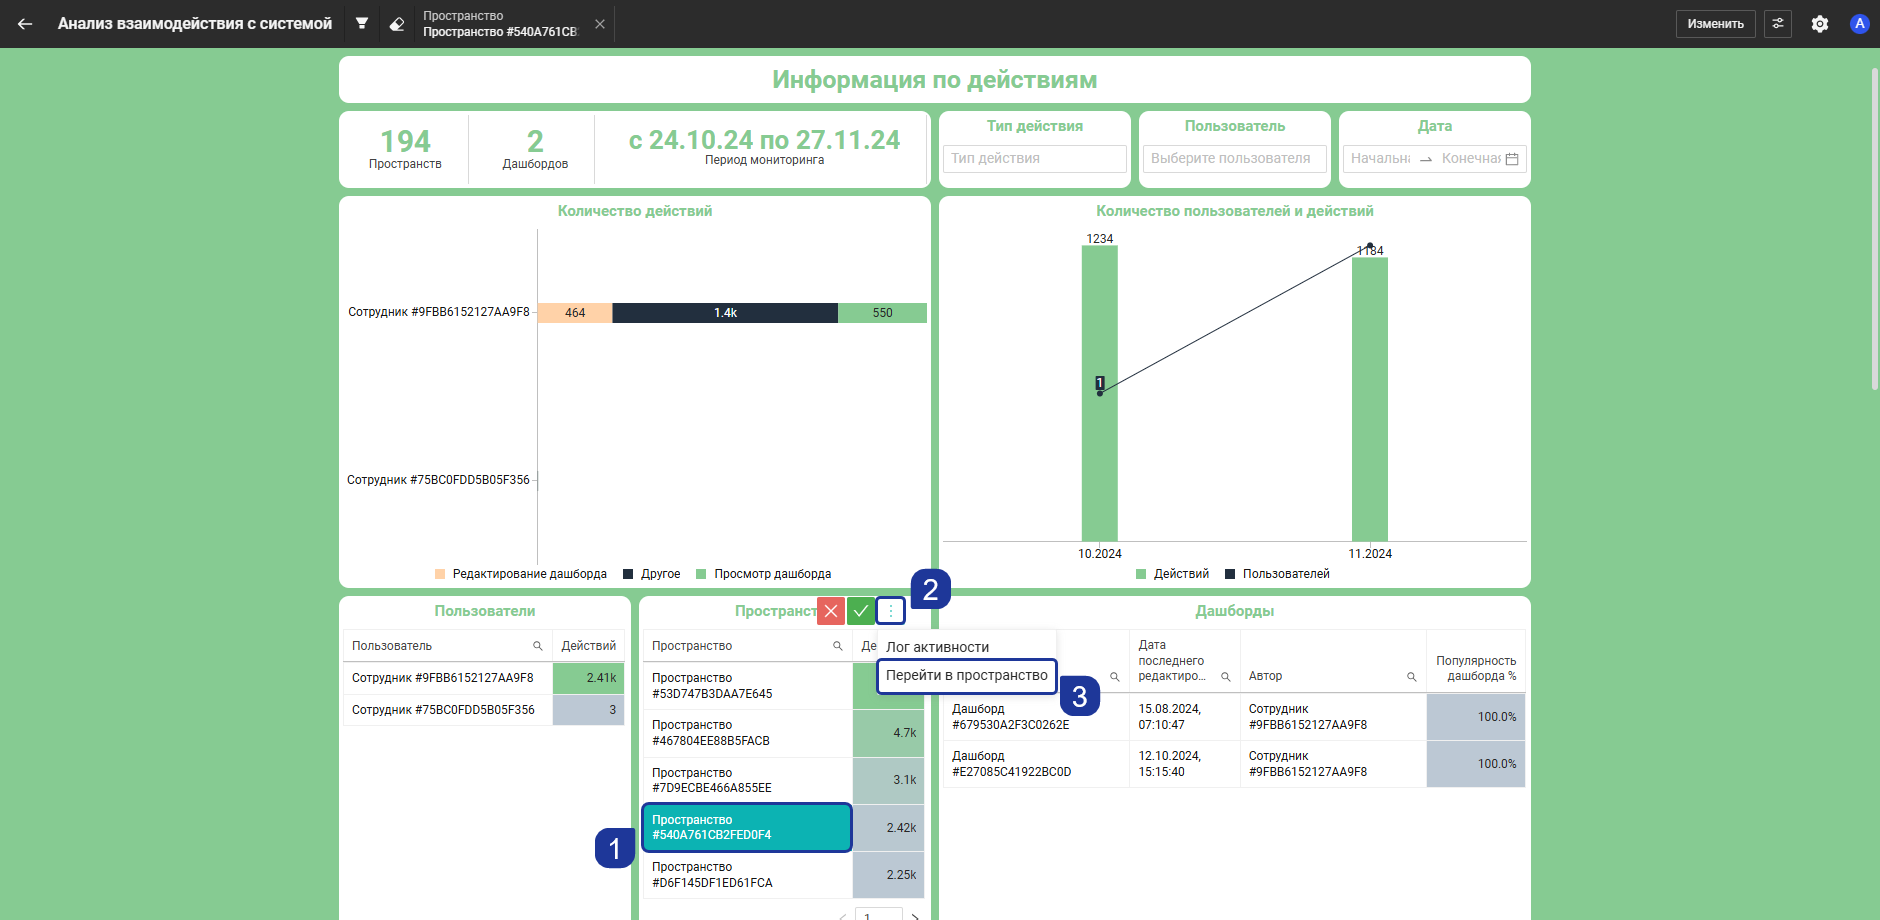
Task: Choose Лог активности from the menu
Action: point(937,647)
